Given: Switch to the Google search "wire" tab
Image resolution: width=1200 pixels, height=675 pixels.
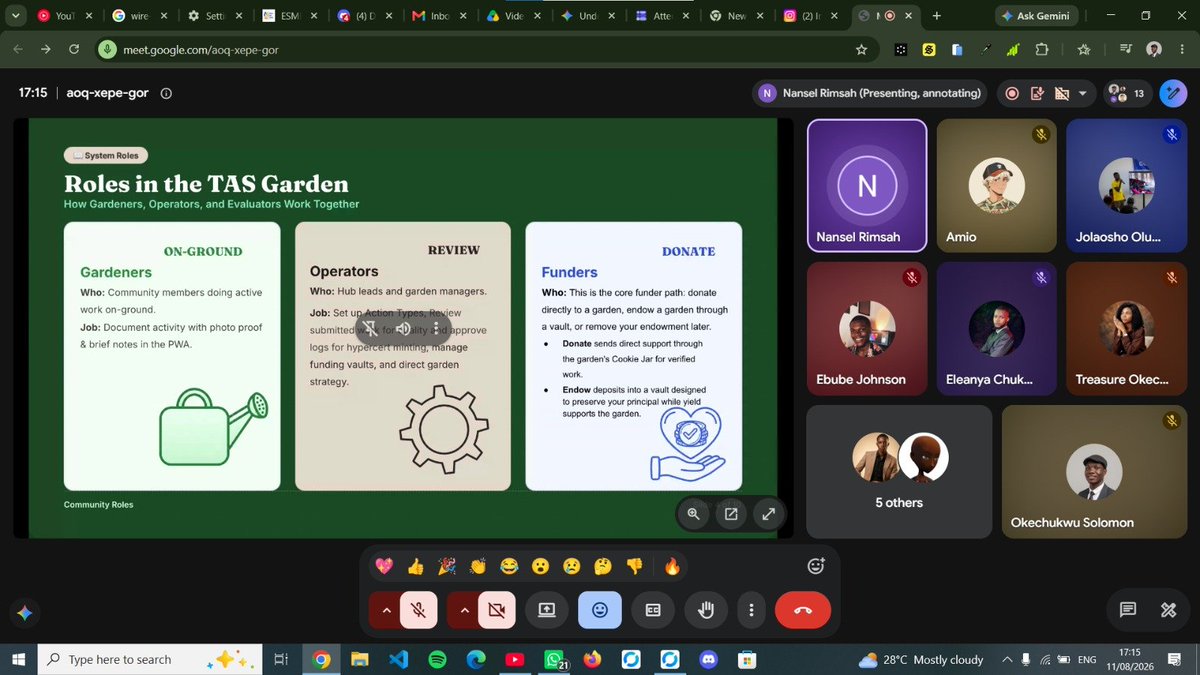Looking at the screenshot, I should click(x=140, y=16).
